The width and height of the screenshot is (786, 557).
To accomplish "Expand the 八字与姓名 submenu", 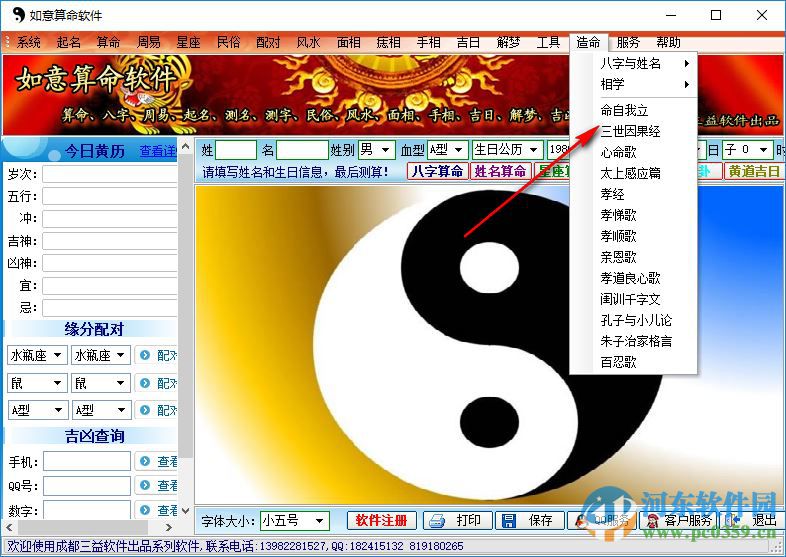I will [634, 63].
